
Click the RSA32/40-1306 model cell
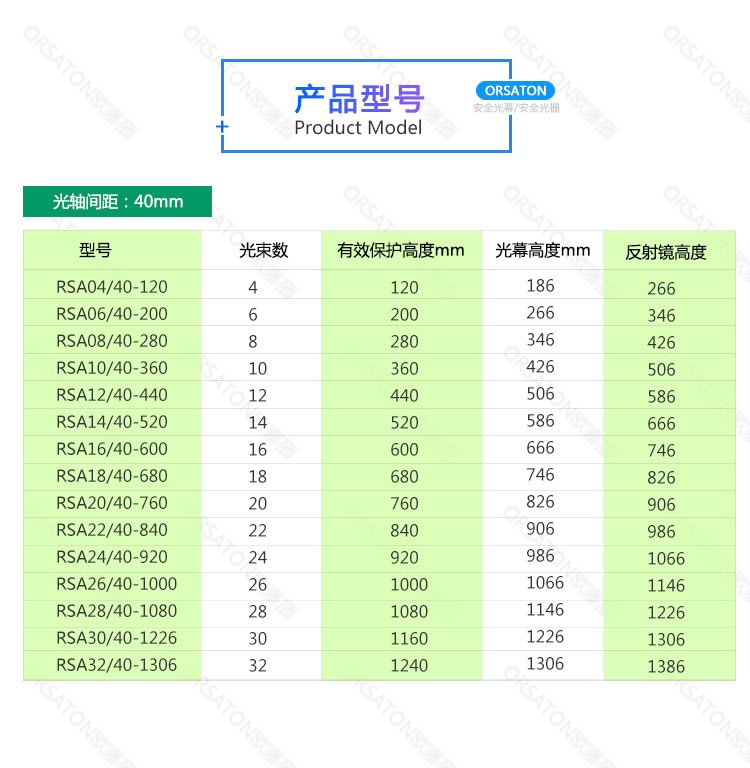point(116,665)
